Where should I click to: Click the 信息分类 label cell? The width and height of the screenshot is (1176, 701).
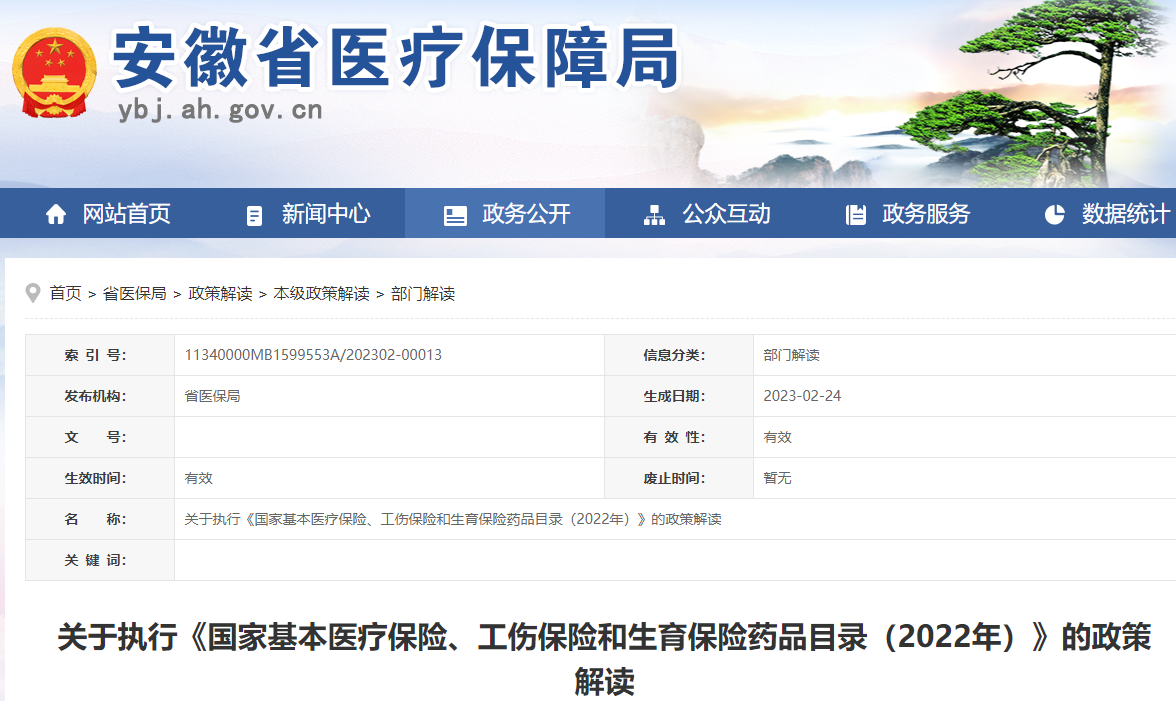tap(680, 355)
